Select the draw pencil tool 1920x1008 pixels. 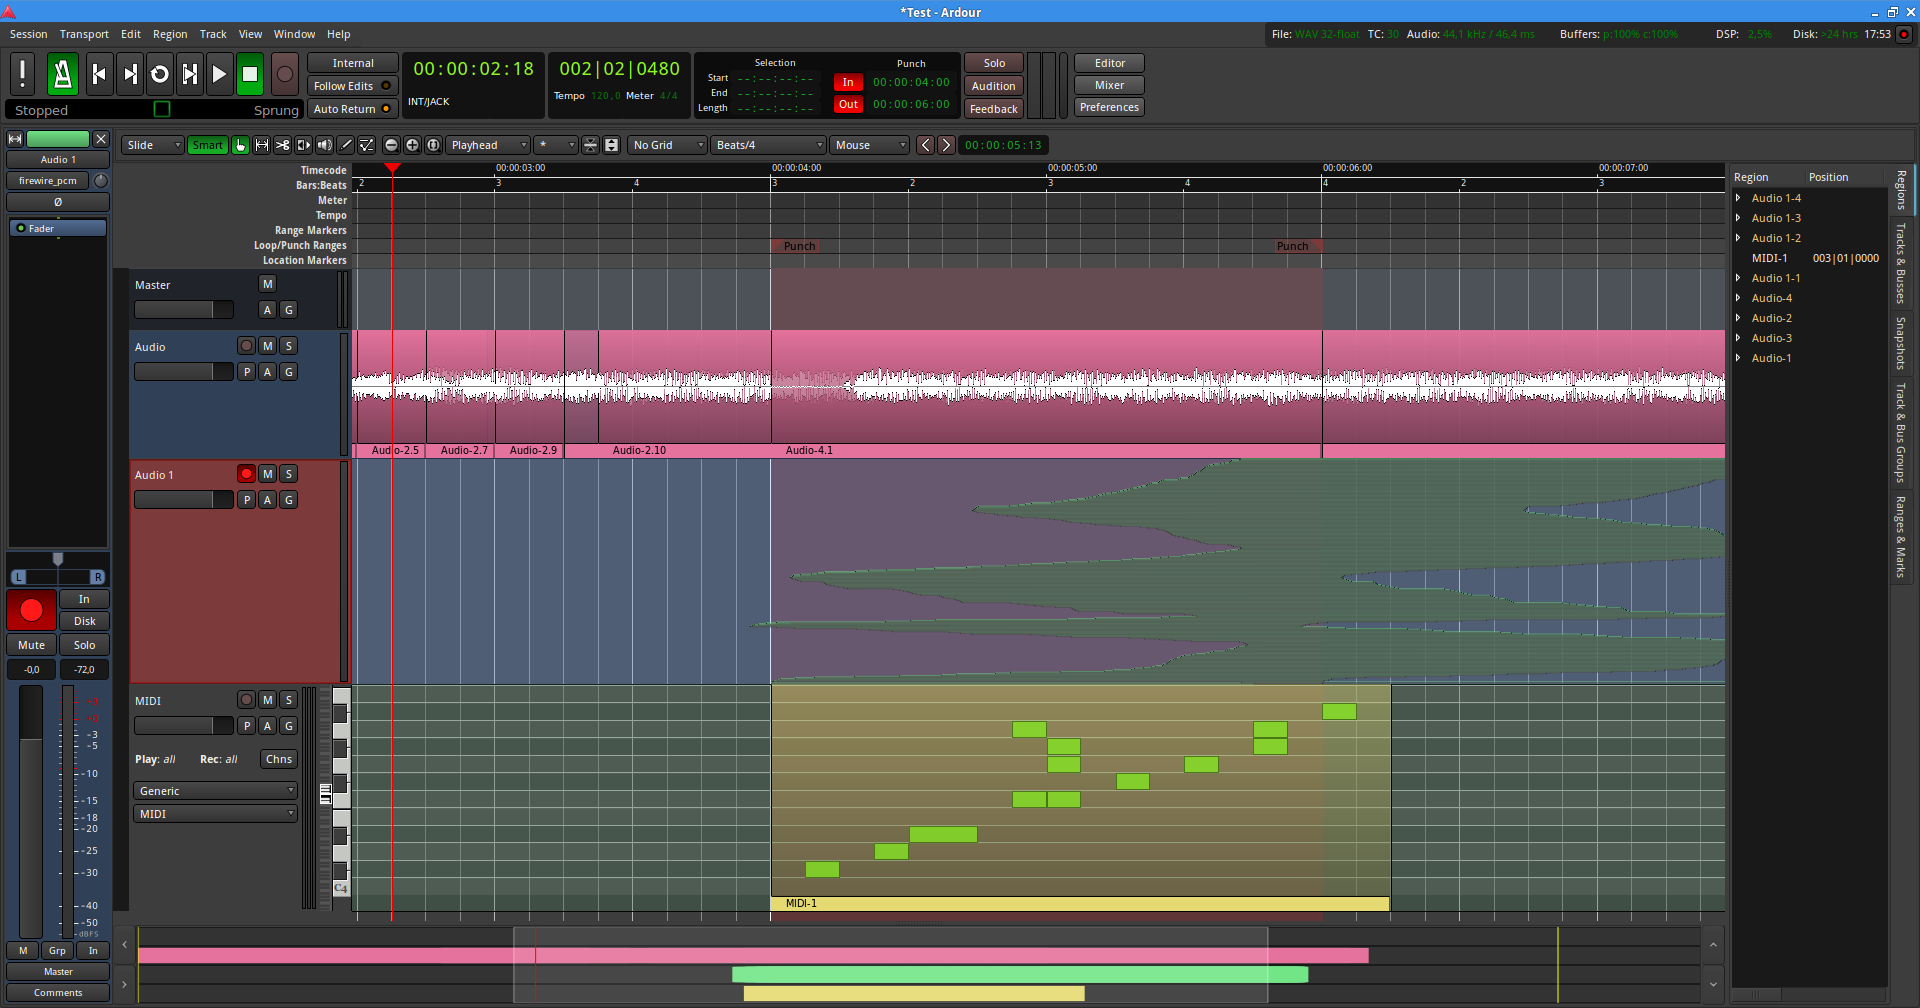[347, 145]
